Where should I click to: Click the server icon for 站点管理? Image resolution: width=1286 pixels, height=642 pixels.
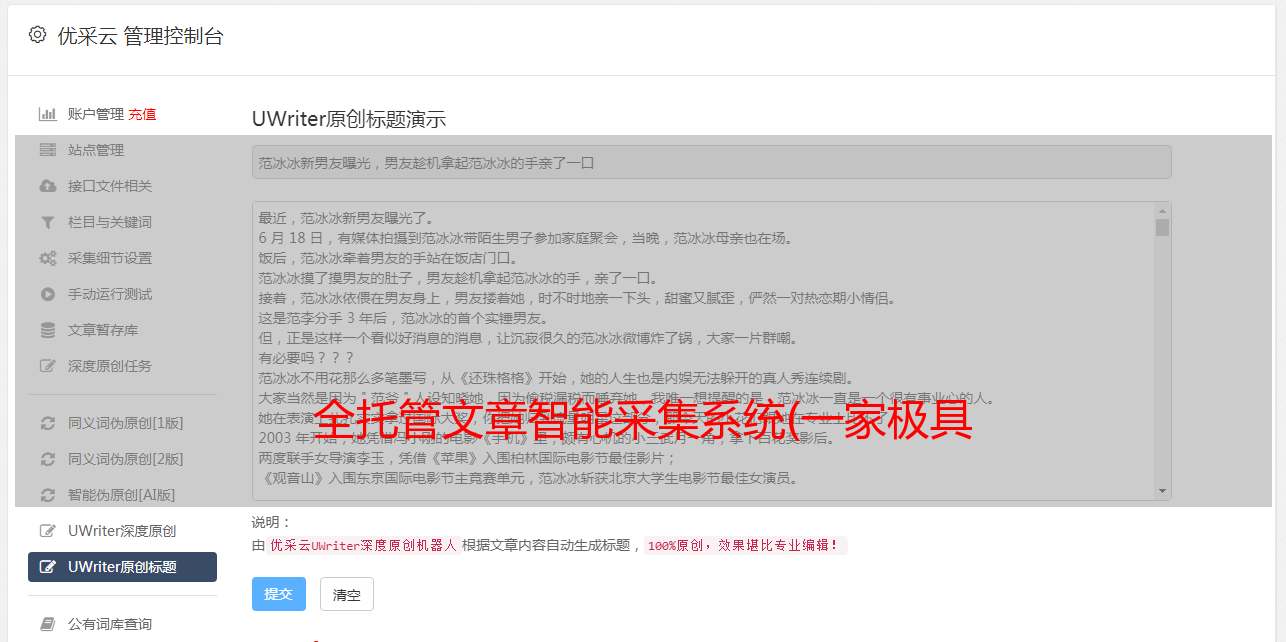[x=47, y=150]
